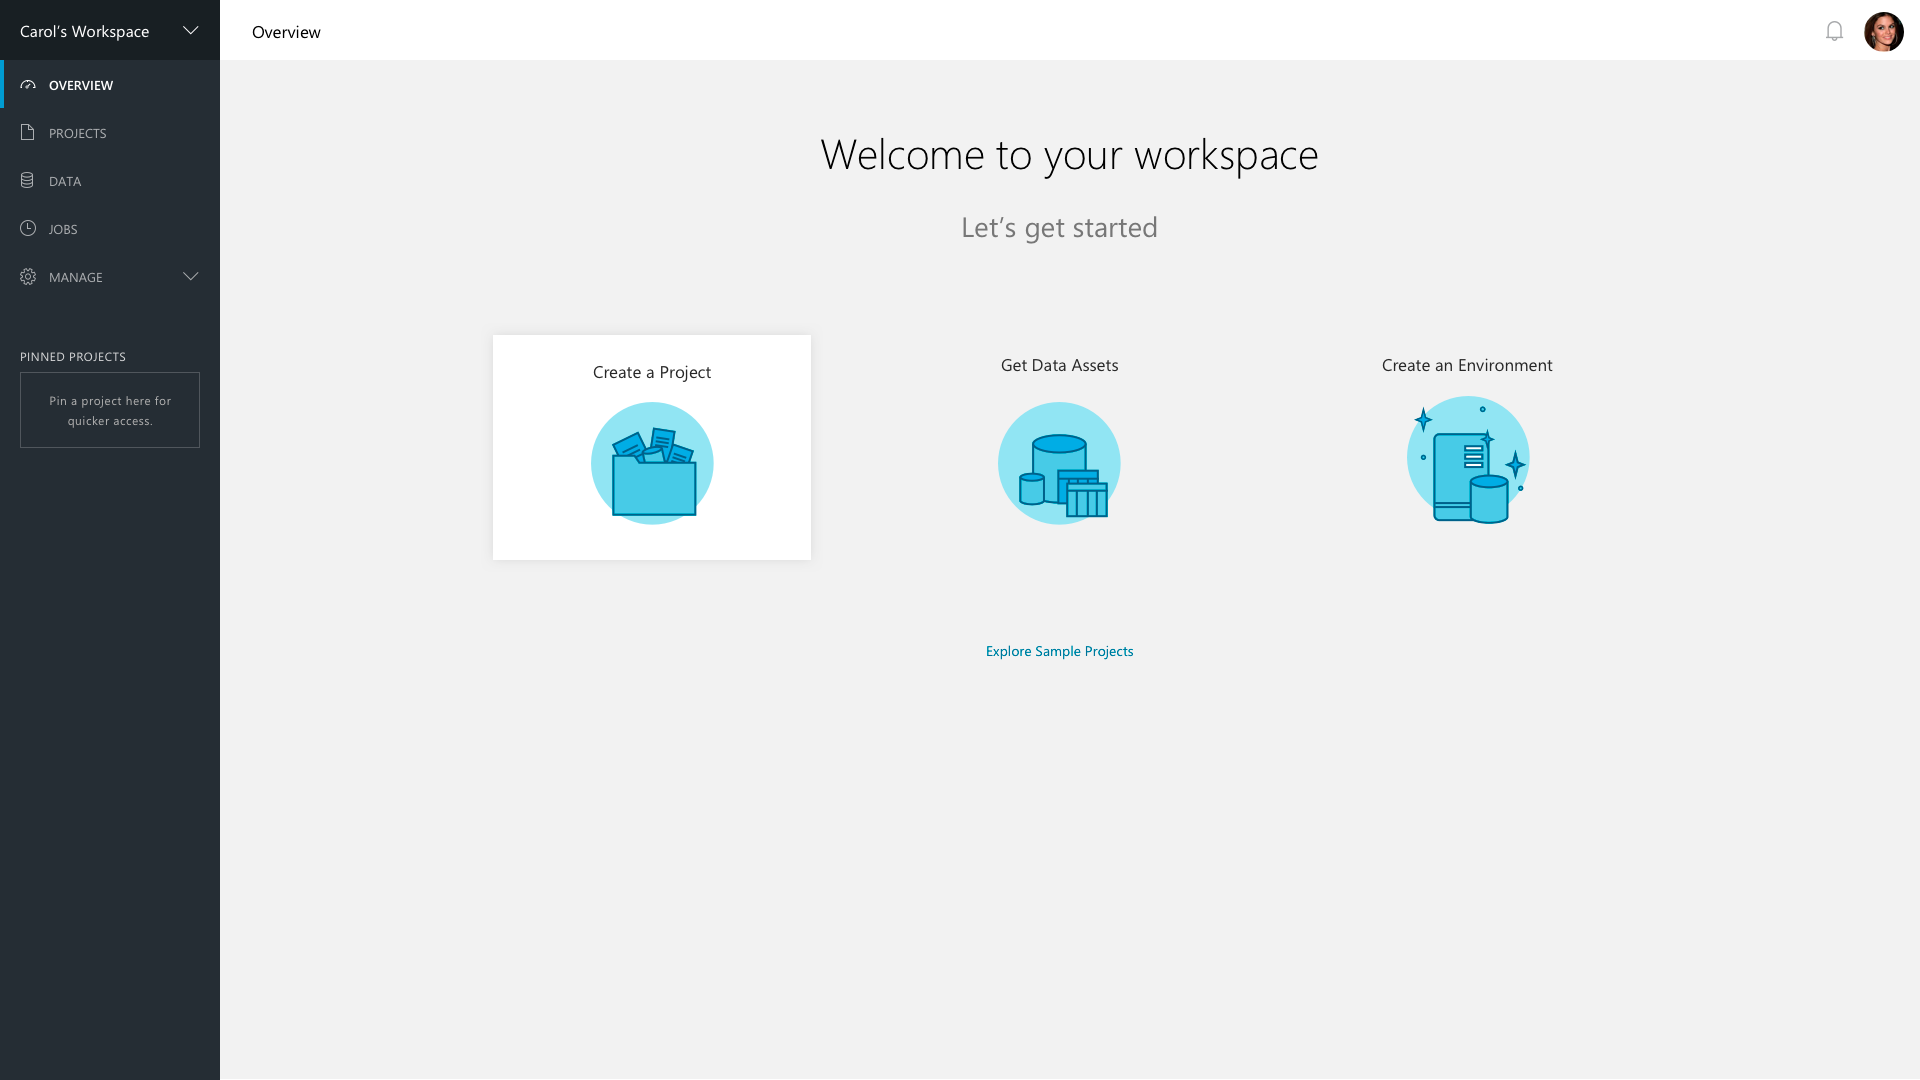Click the Projects document icon
1920x1080 pixels.
(28, 133)
